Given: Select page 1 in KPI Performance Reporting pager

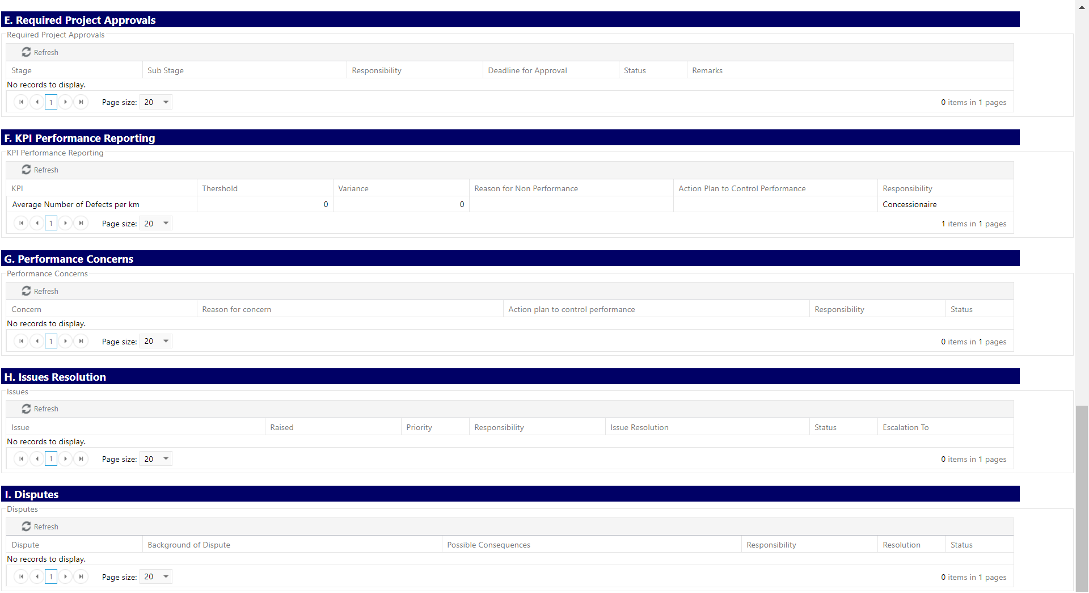Looking at the screenshot, I should coord(51,223).
